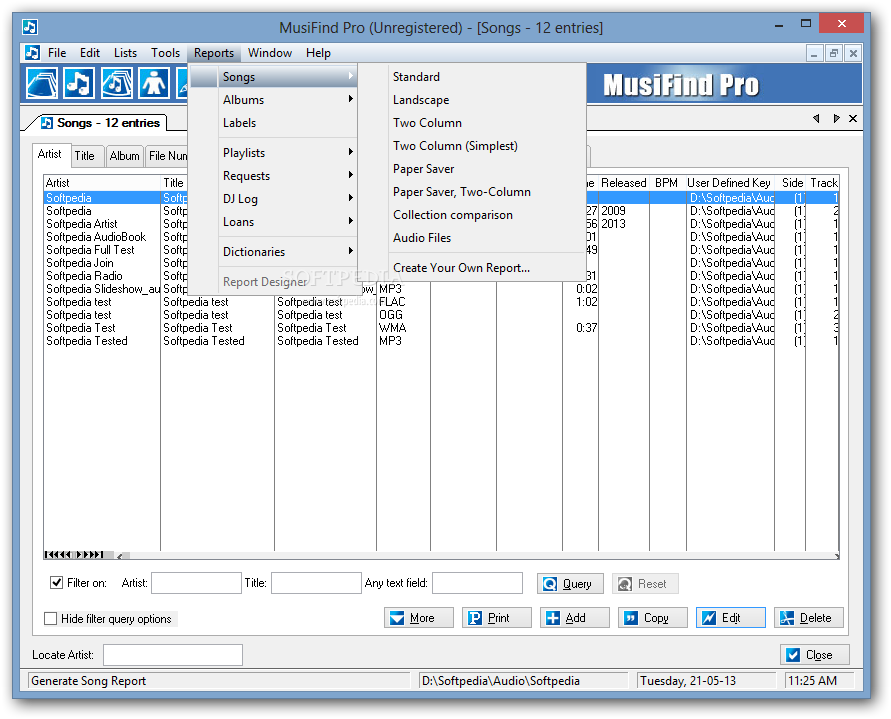Choose Create Your Own Report...
Screen dimensions: 891x719
[x=461, y=268]
